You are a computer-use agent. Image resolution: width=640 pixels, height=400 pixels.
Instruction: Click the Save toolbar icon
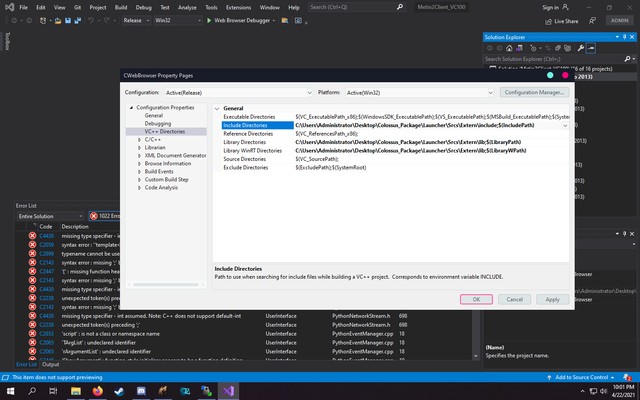[x=68, y=20]
